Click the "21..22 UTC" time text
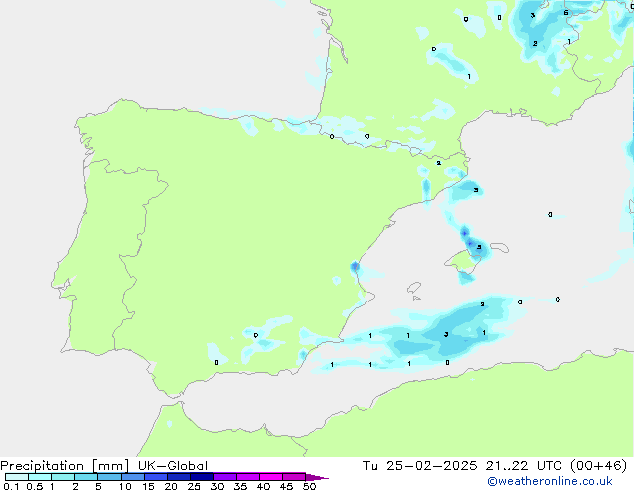 524,466
